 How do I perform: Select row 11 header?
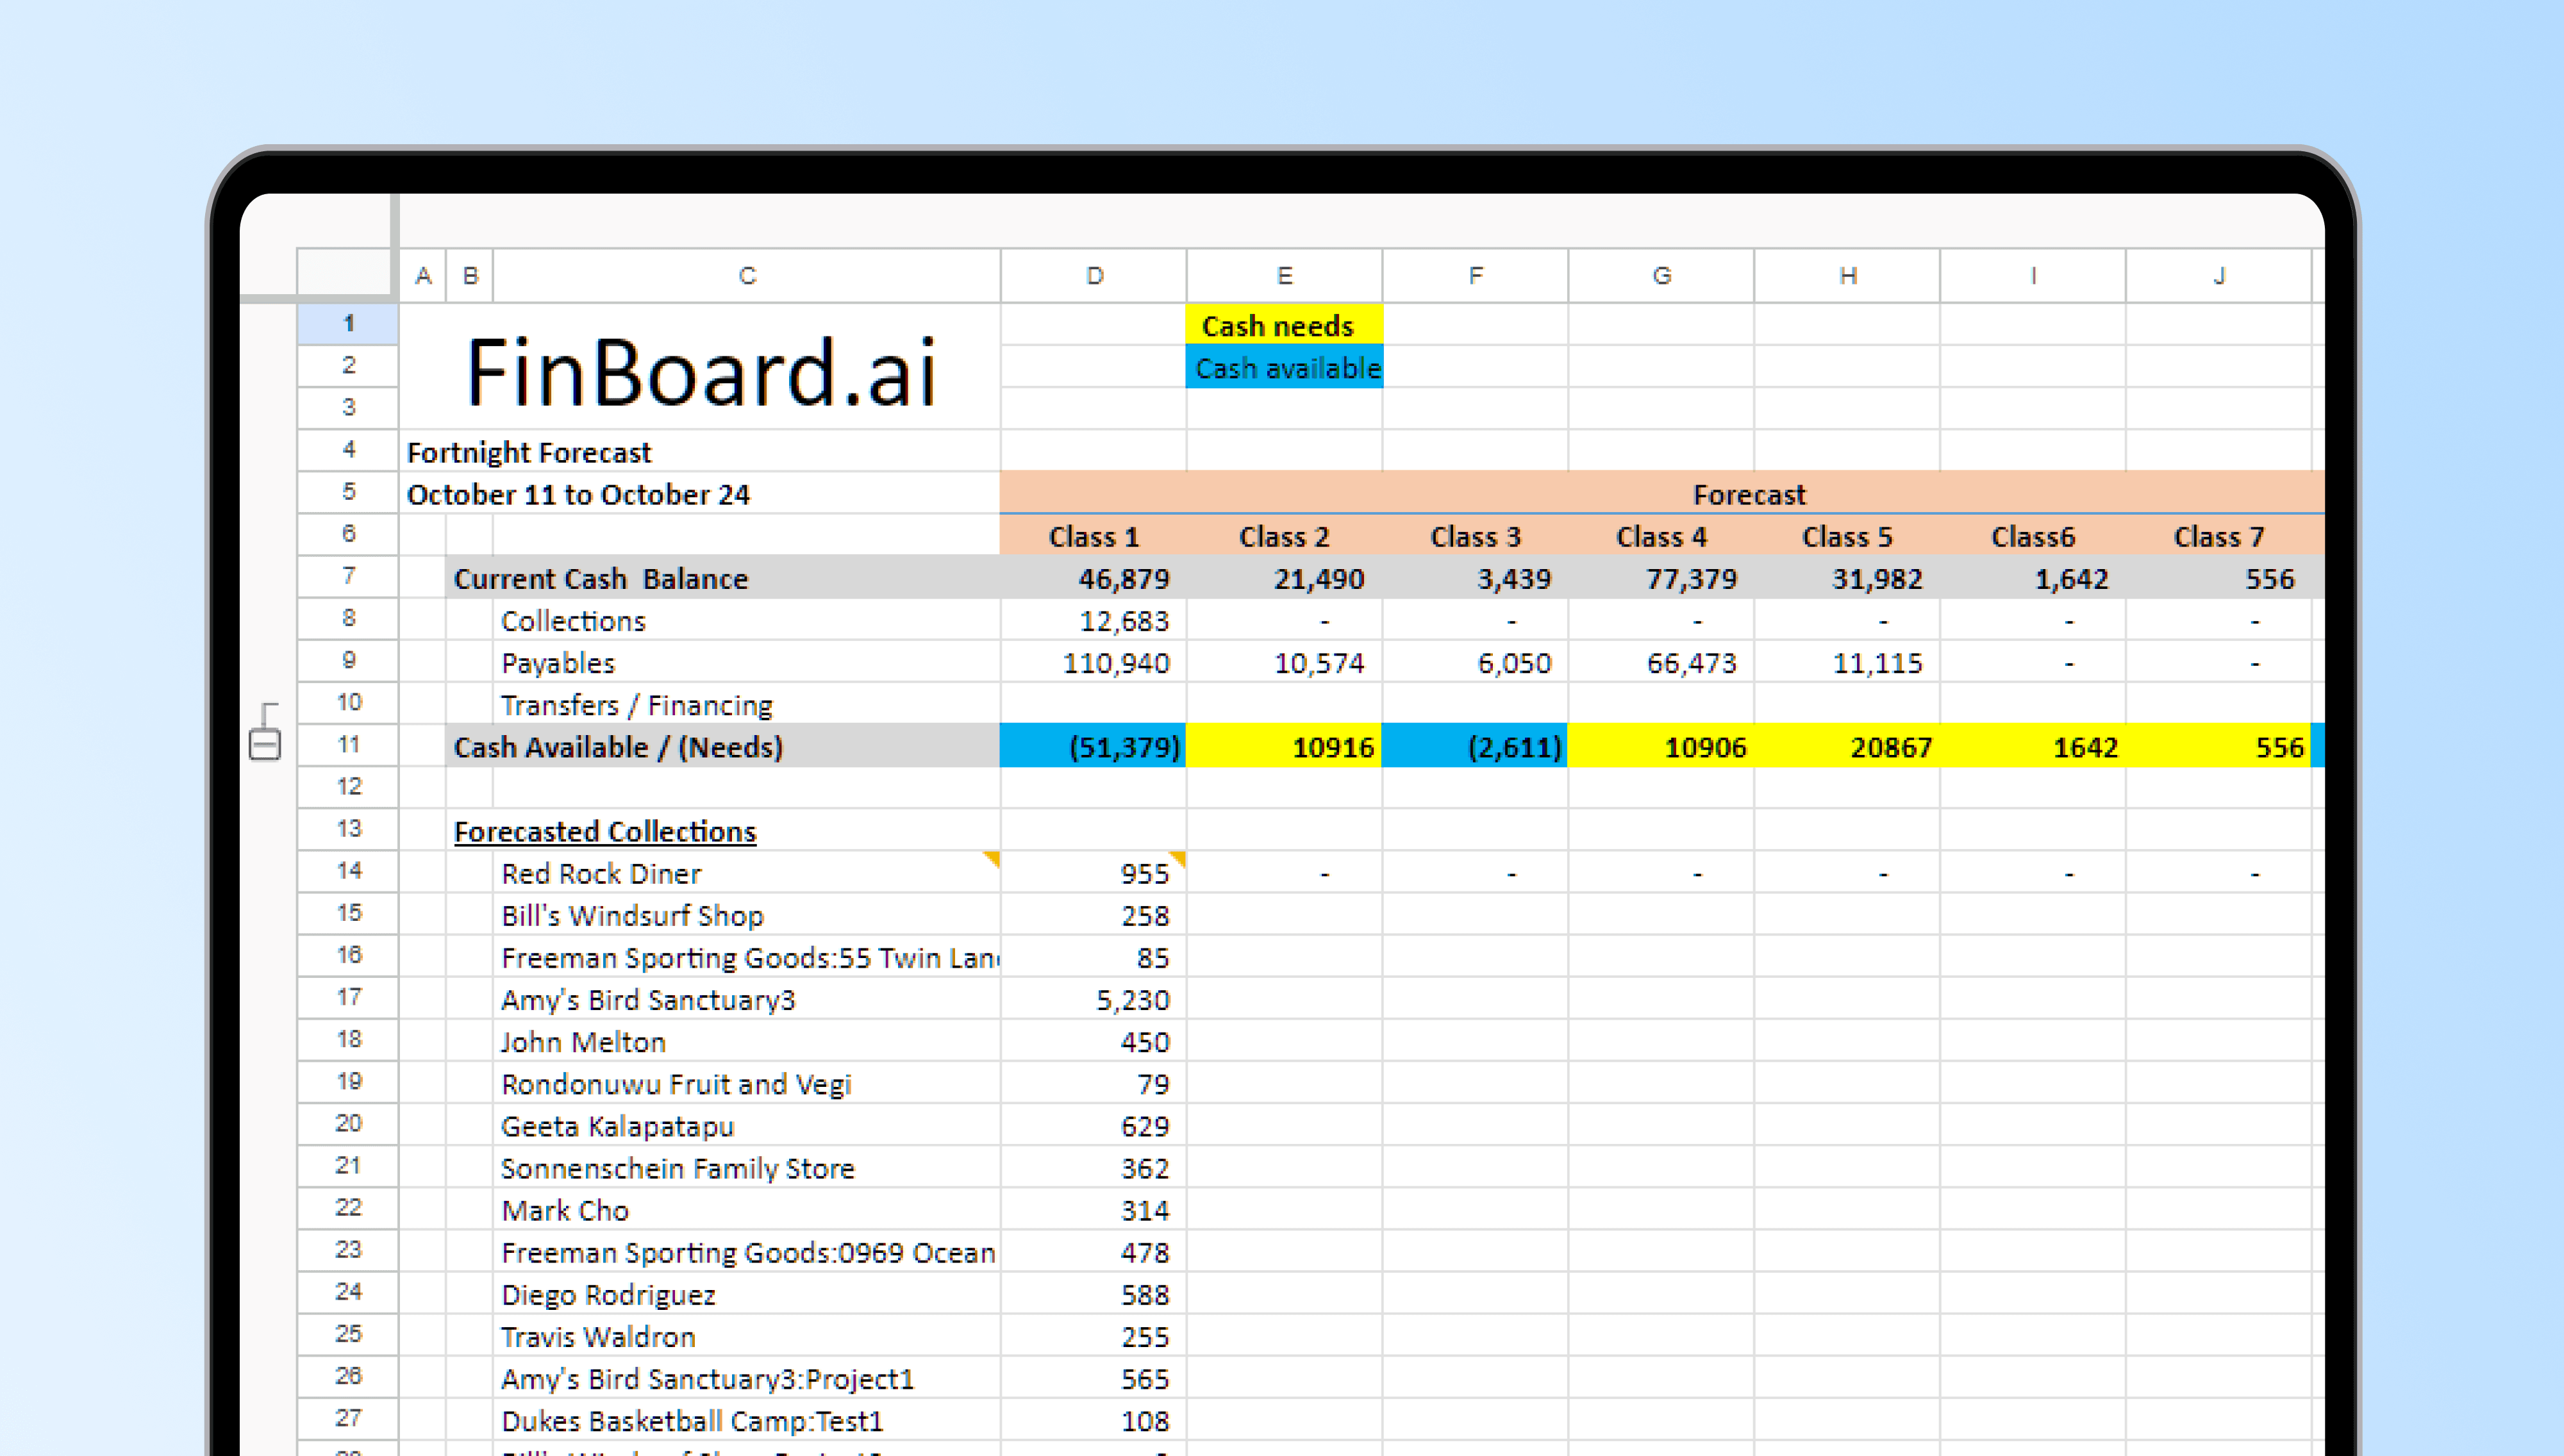tap(348, 745)
